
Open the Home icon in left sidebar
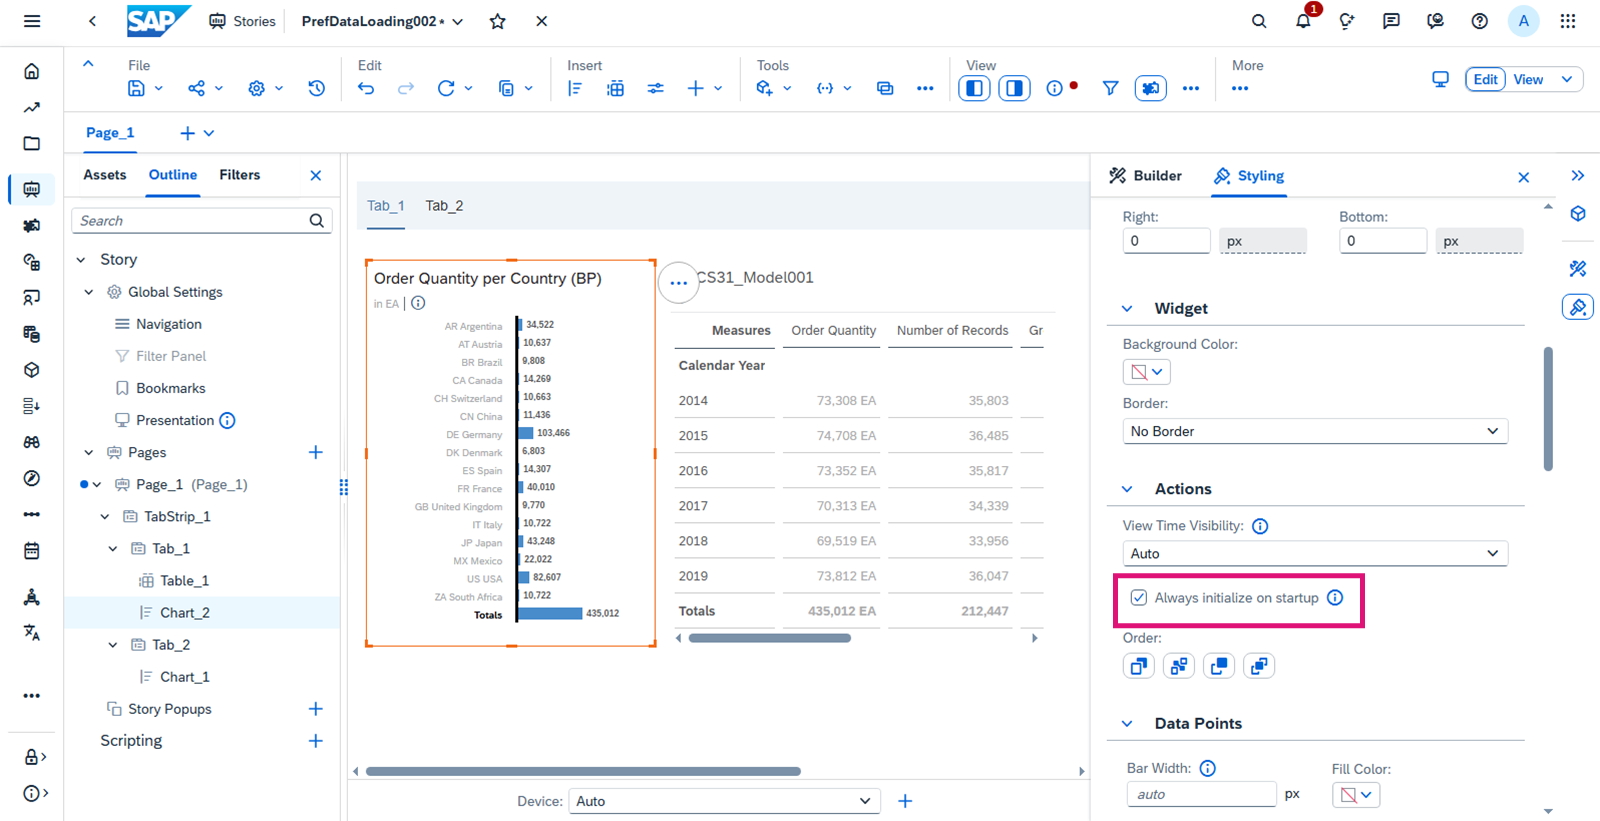32,71
